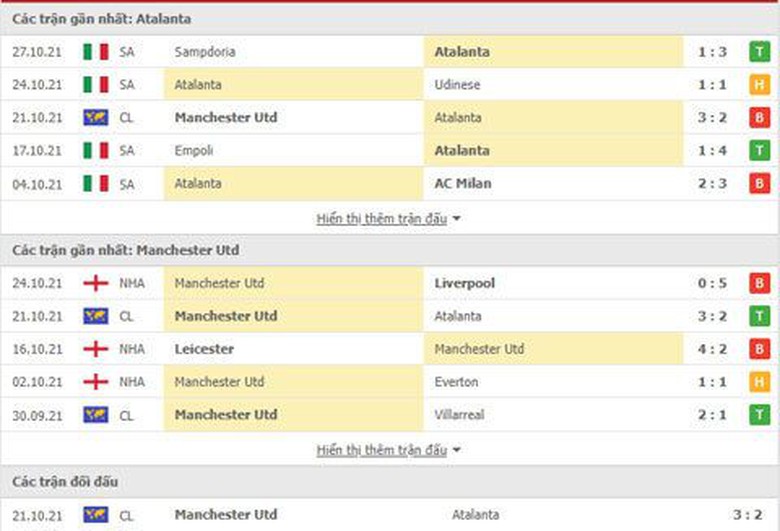Click green T result badge for Sampdoria match

[x=759, y=52]
